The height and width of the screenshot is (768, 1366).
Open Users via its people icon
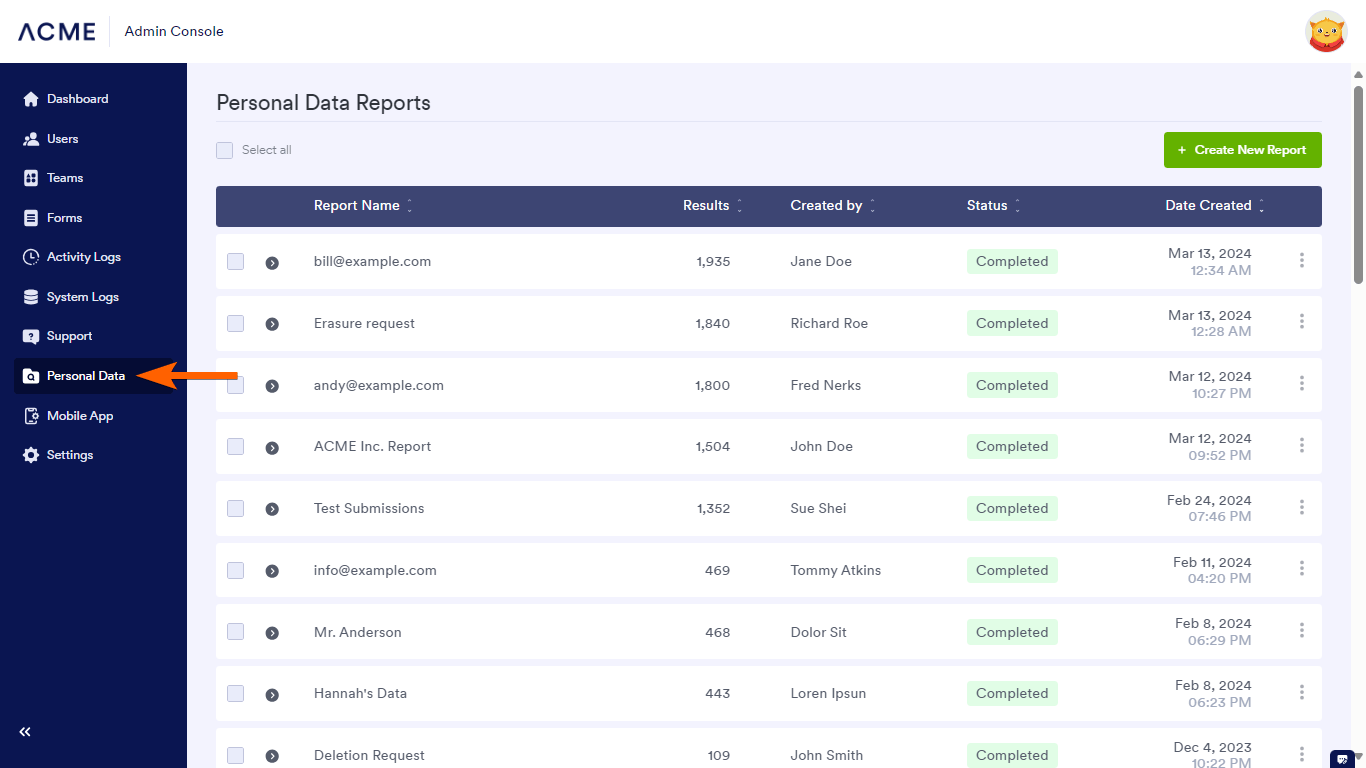(30, 139)
